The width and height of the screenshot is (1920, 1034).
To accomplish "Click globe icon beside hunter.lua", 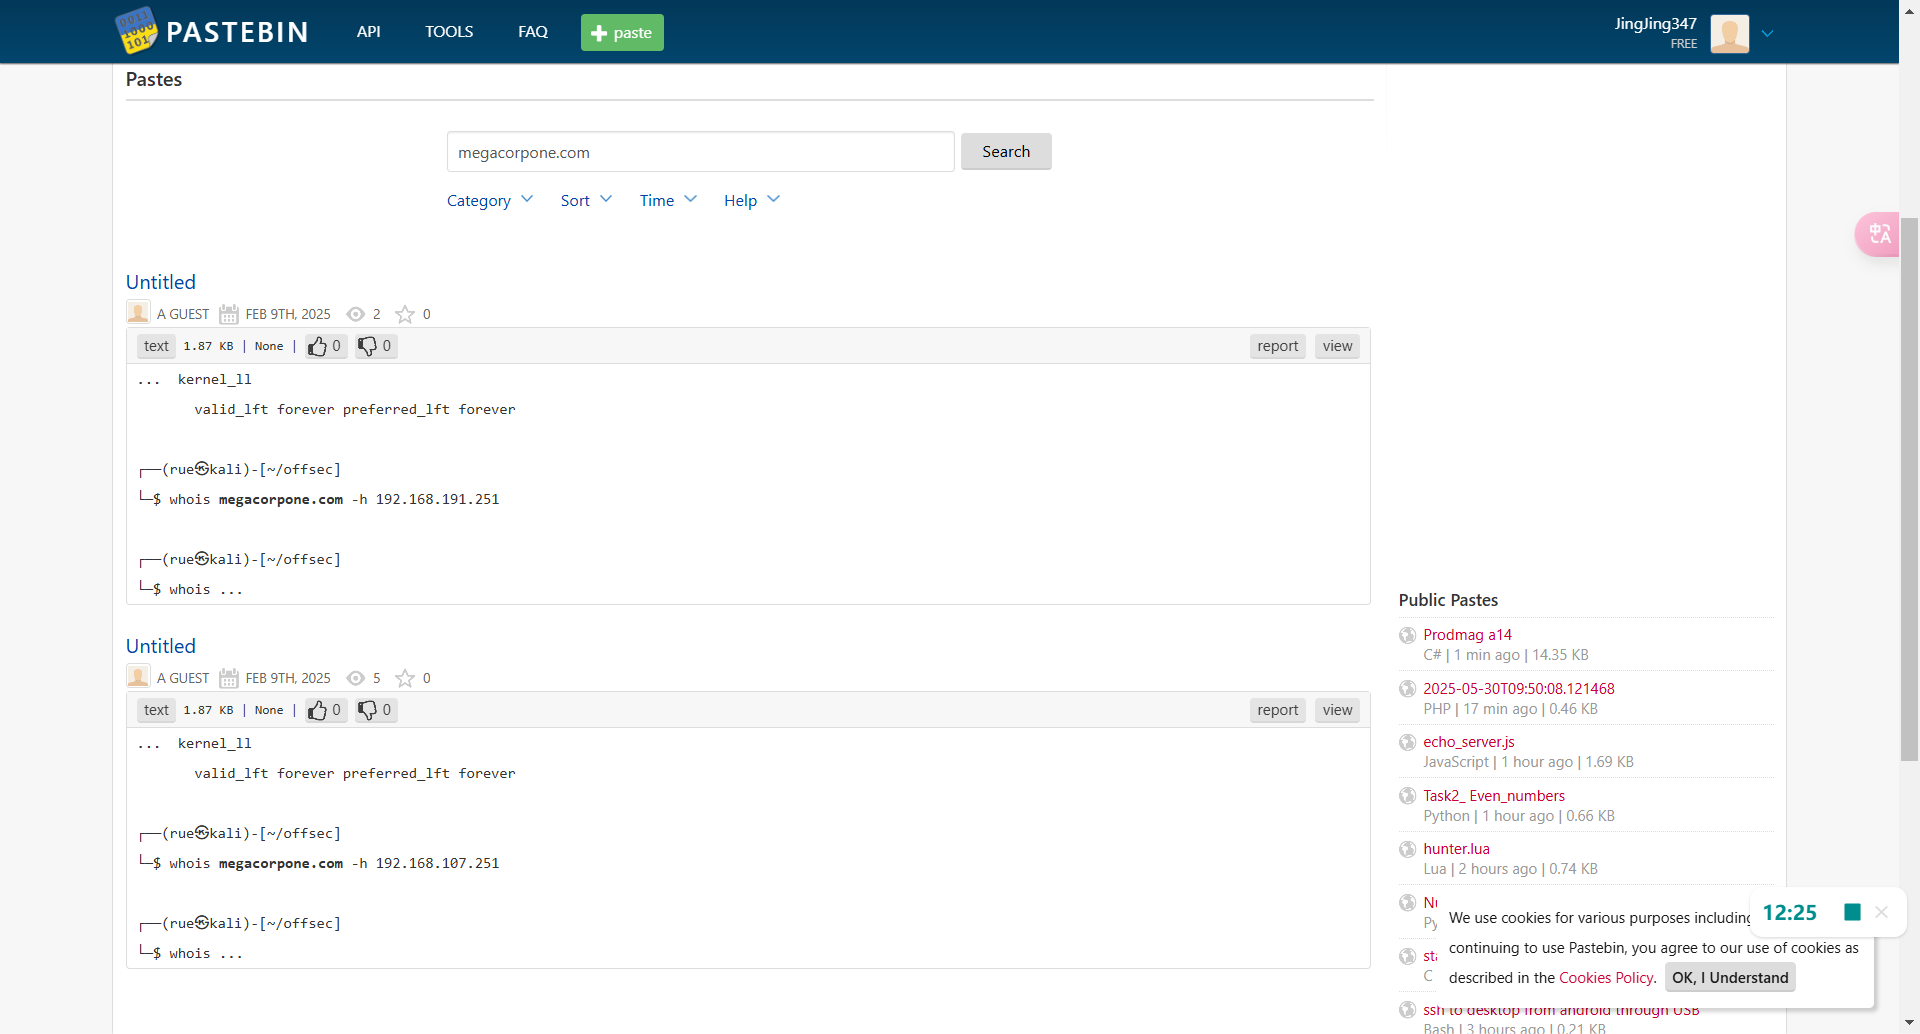I will click(x=1407, y=849).
